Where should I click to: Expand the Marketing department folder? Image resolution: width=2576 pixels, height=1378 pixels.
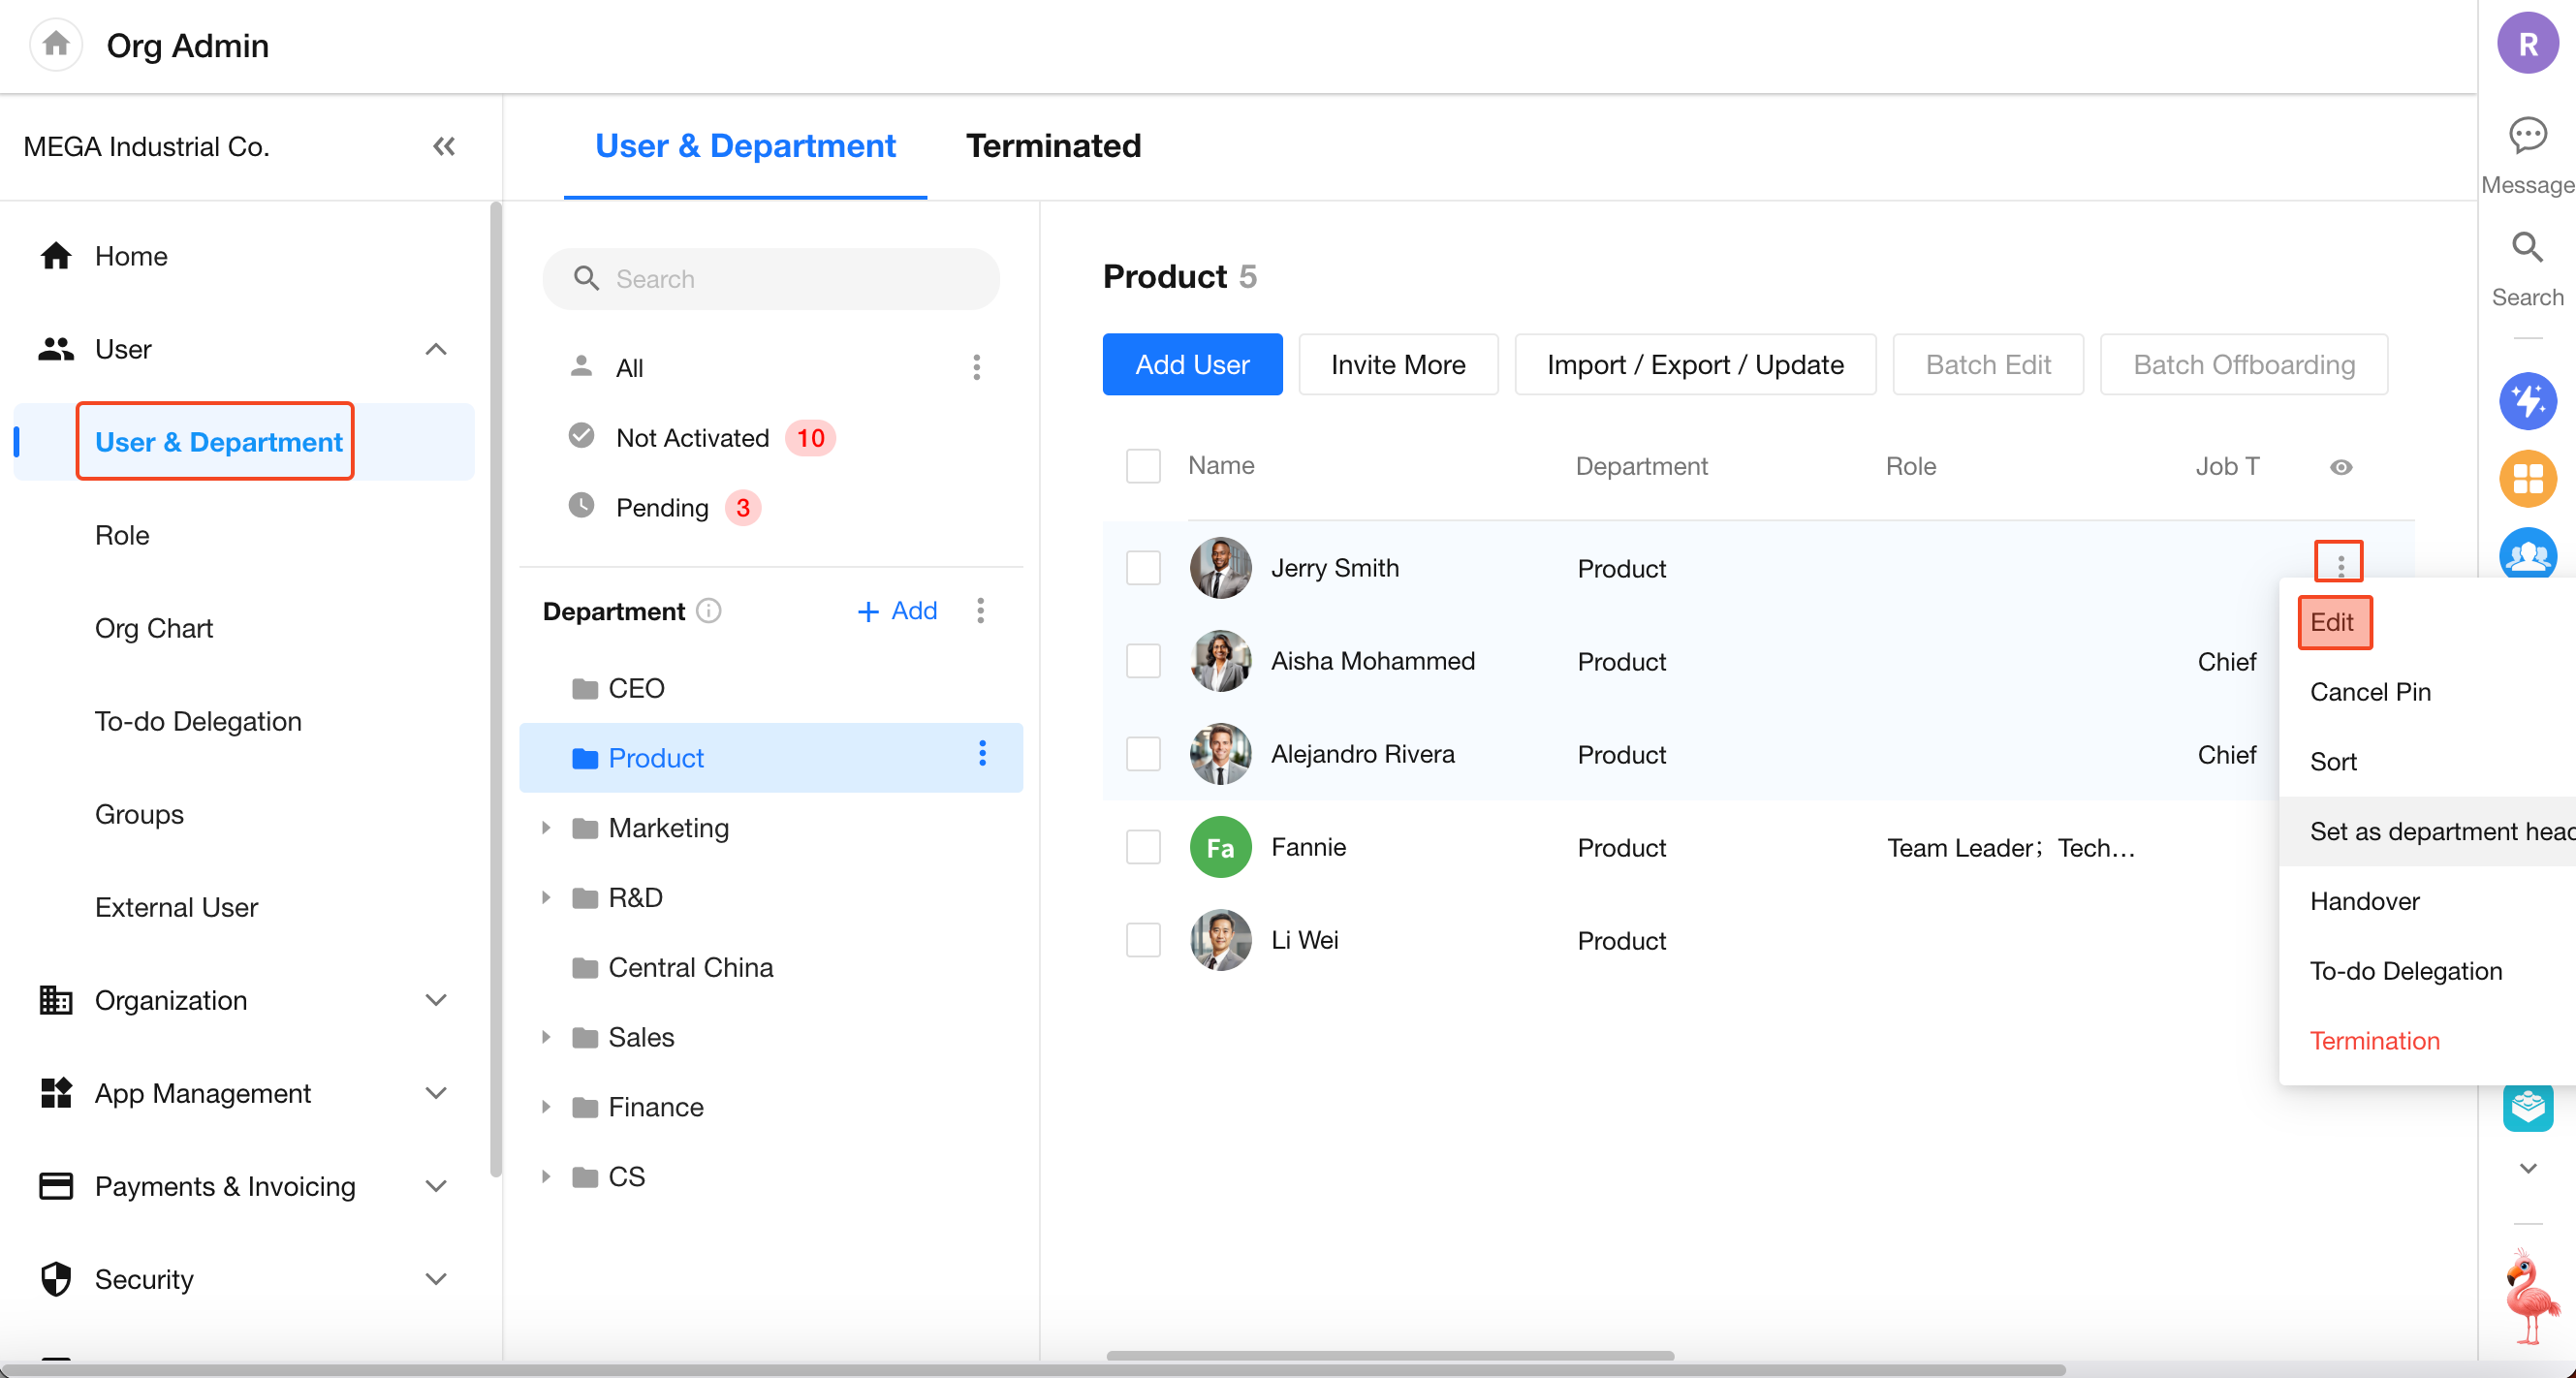(x=546, y=828)
